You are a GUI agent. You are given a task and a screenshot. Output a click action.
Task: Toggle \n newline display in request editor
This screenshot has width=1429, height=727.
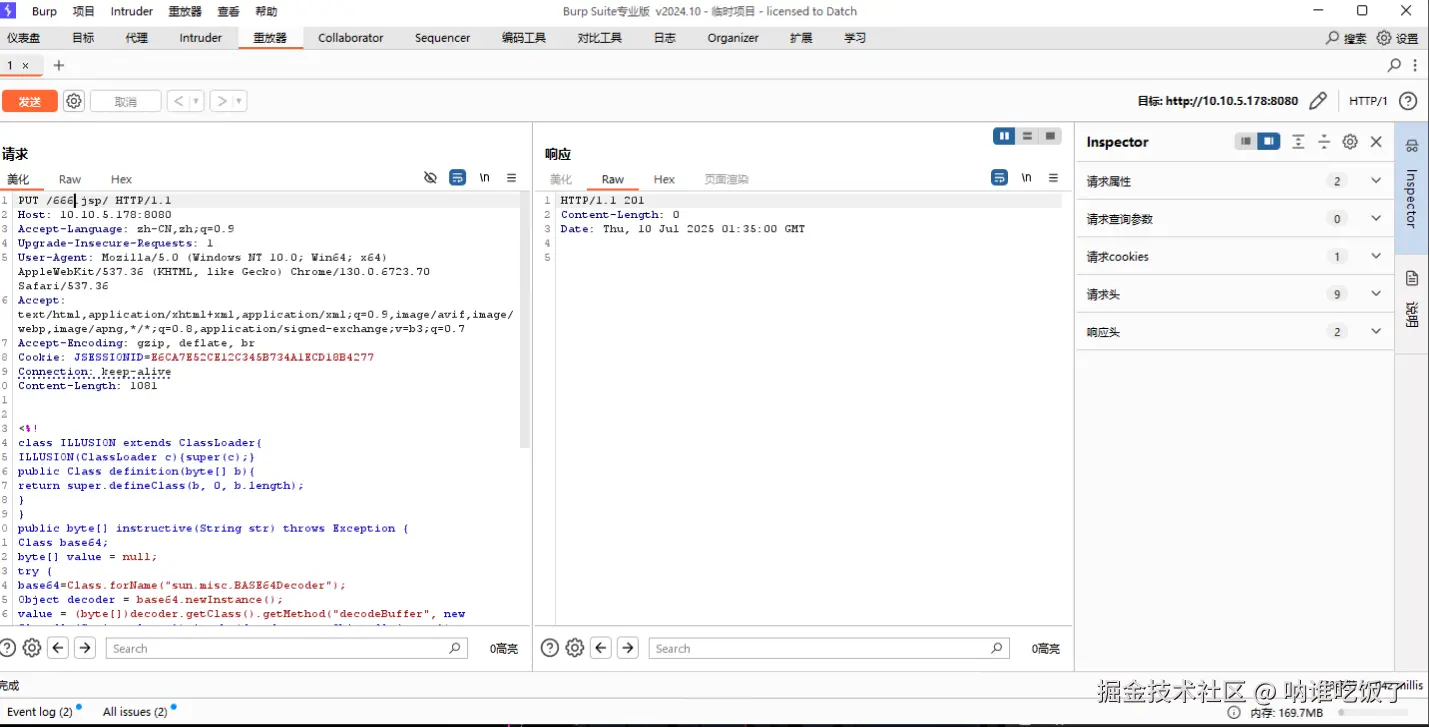click(x=485, y=178)
